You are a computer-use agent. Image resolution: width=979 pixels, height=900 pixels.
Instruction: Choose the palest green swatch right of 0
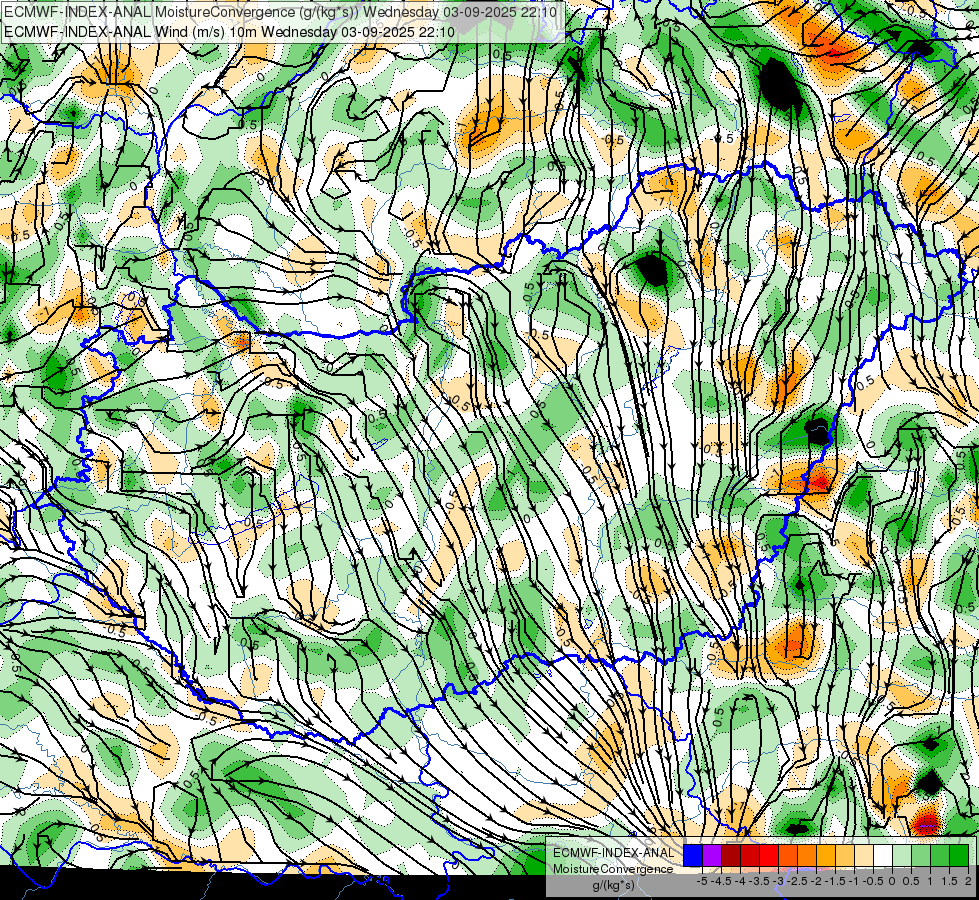902,856
